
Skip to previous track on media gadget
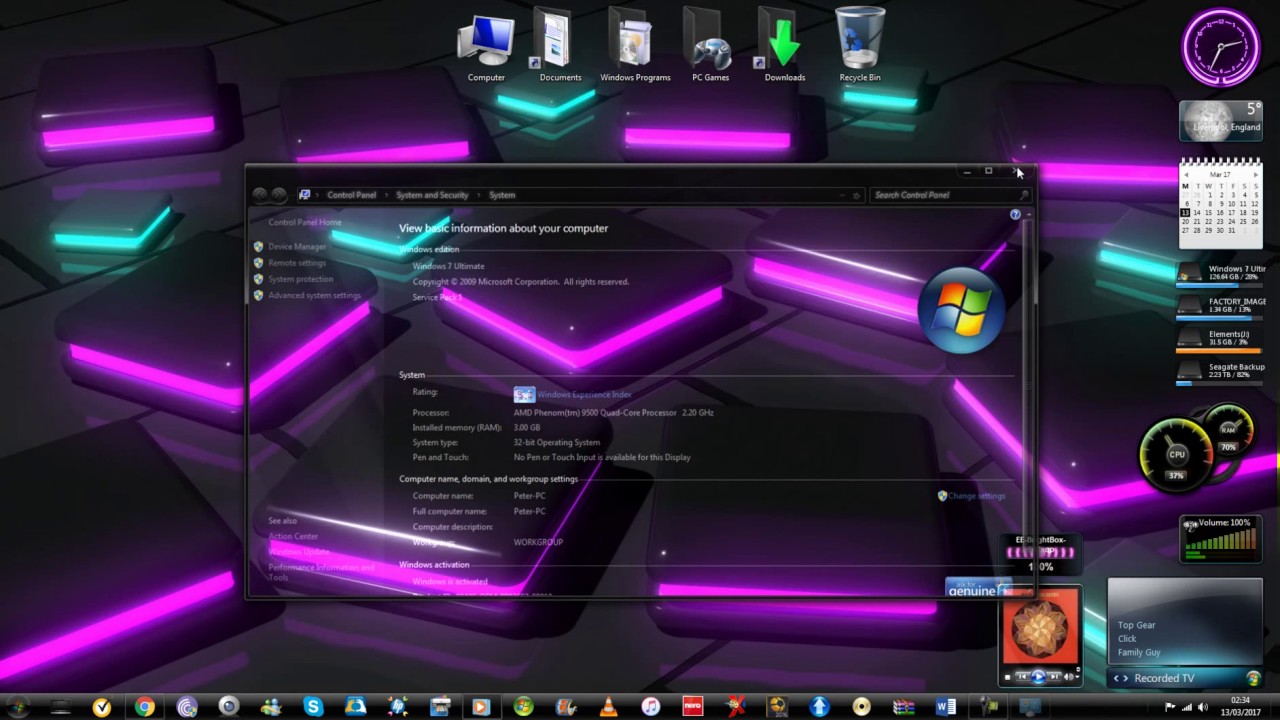1022,677
